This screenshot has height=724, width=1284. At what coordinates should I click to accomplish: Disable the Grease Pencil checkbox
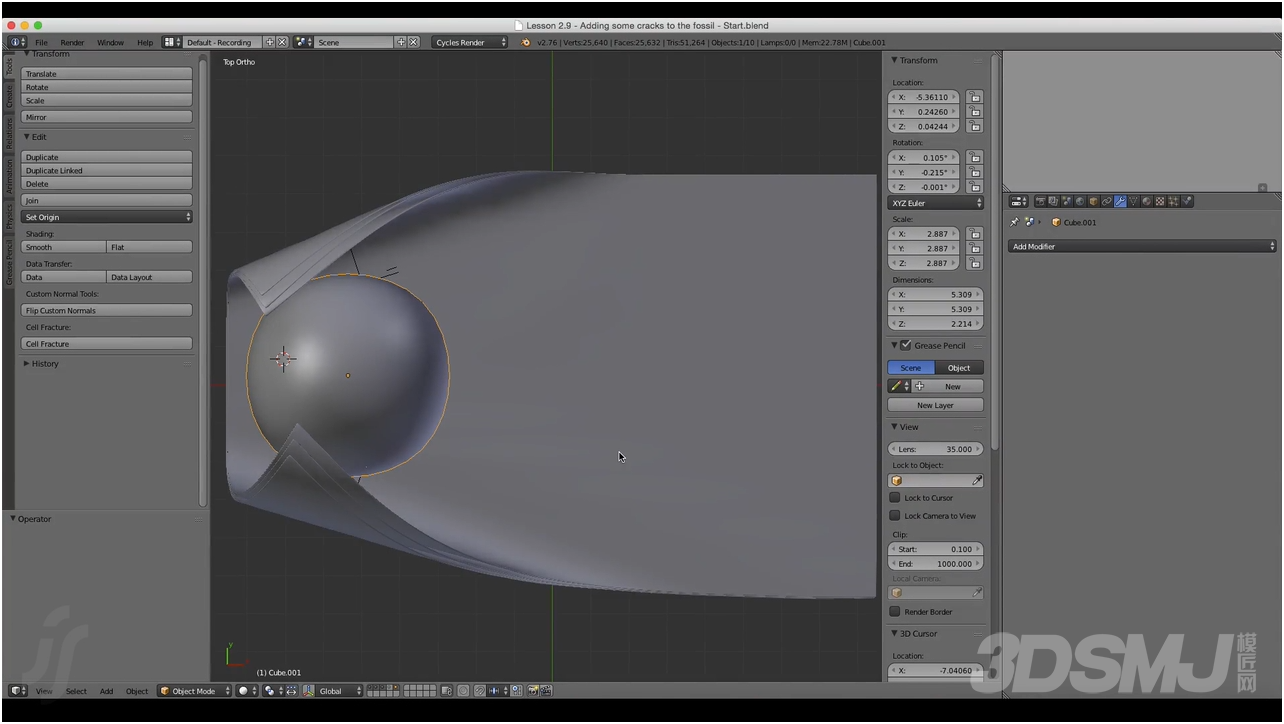pyautogui.click(x=906, y=345)
